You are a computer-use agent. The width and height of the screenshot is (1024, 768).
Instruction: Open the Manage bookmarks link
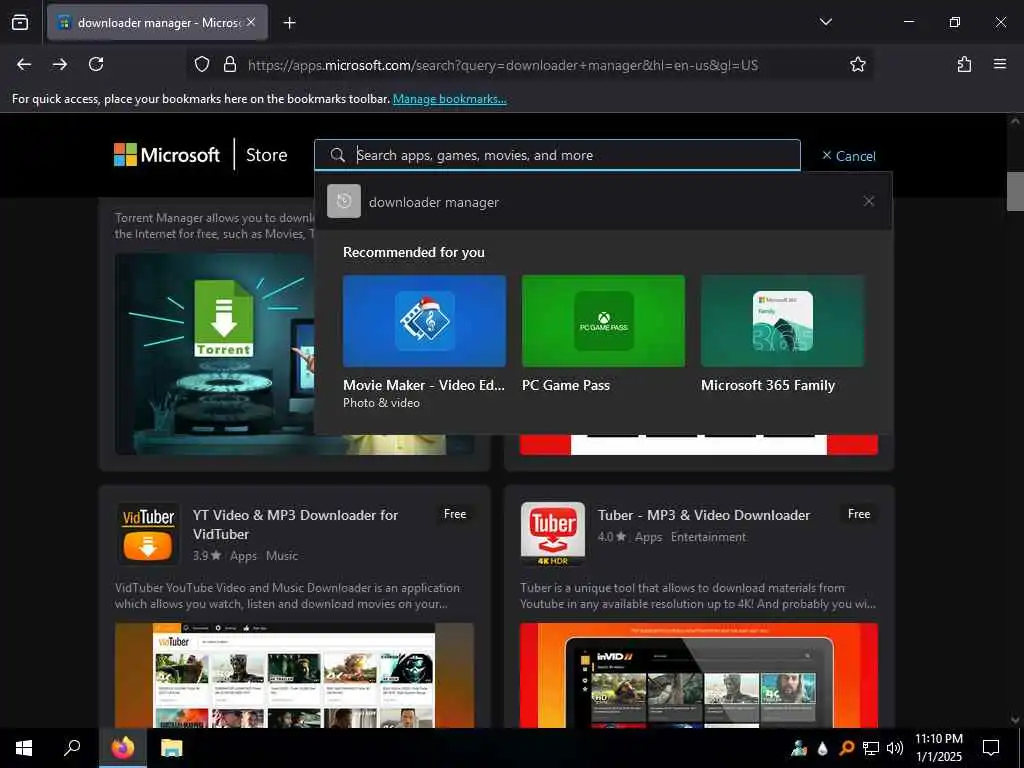449,99
